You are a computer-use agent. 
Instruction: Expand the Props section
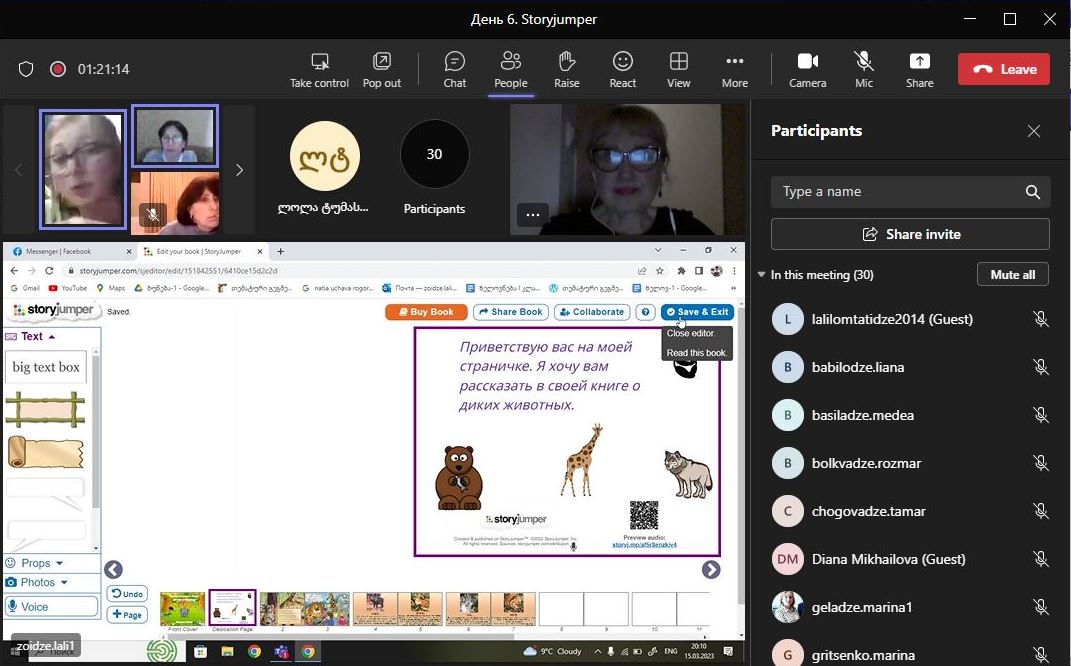pos(34,564)
